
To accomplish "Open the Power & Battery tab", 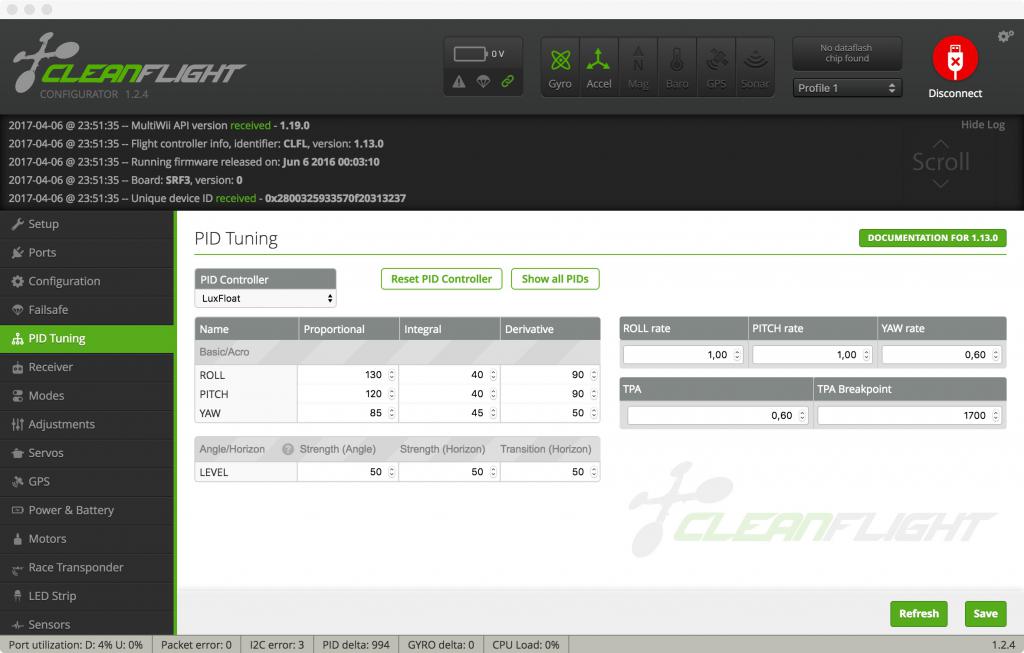I will pyautogui.click(x=87, y=511).
